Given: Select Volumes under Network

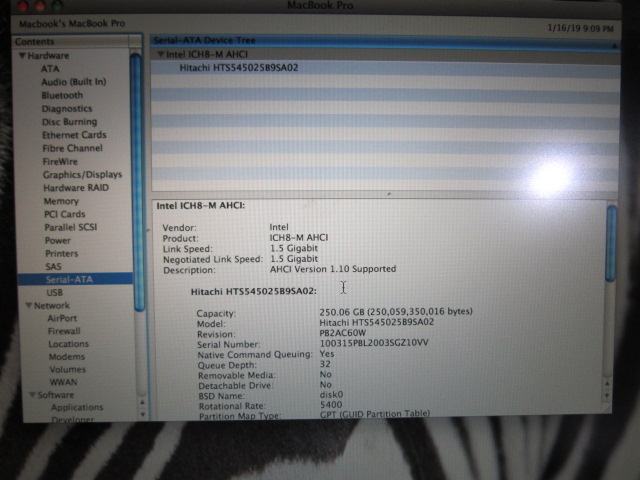Looking at the screenshot, I should [68, 369].
